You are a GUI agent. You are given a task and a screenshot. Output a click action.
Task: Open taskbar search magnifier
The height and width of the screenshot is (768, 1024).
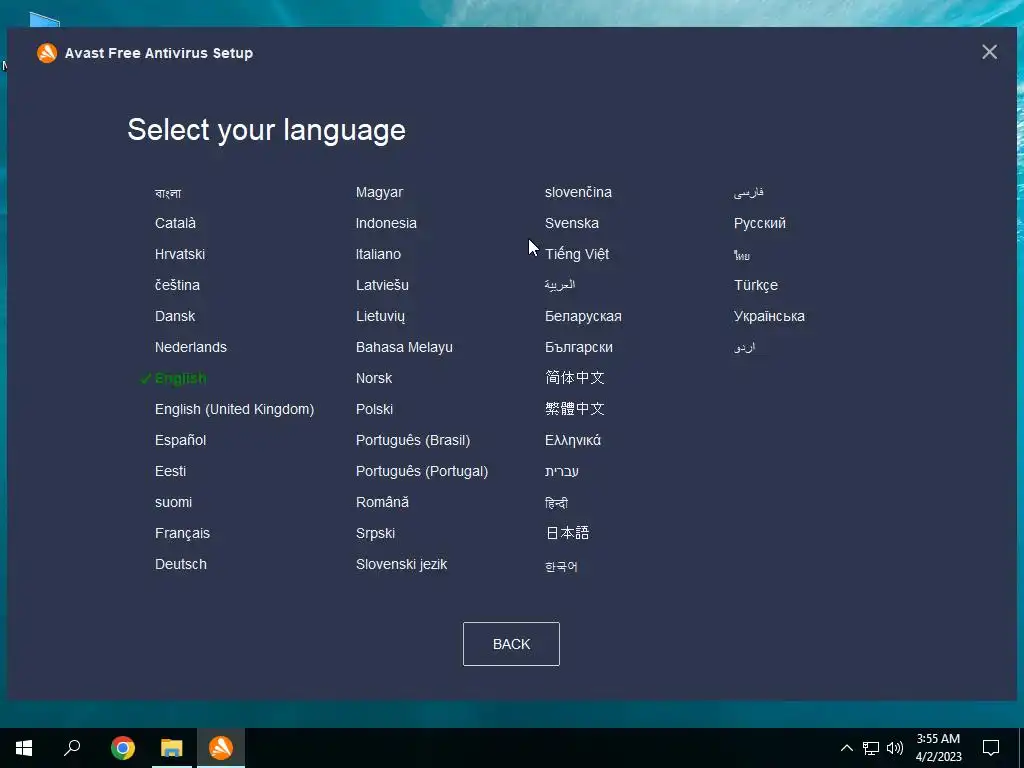point(72,748)
